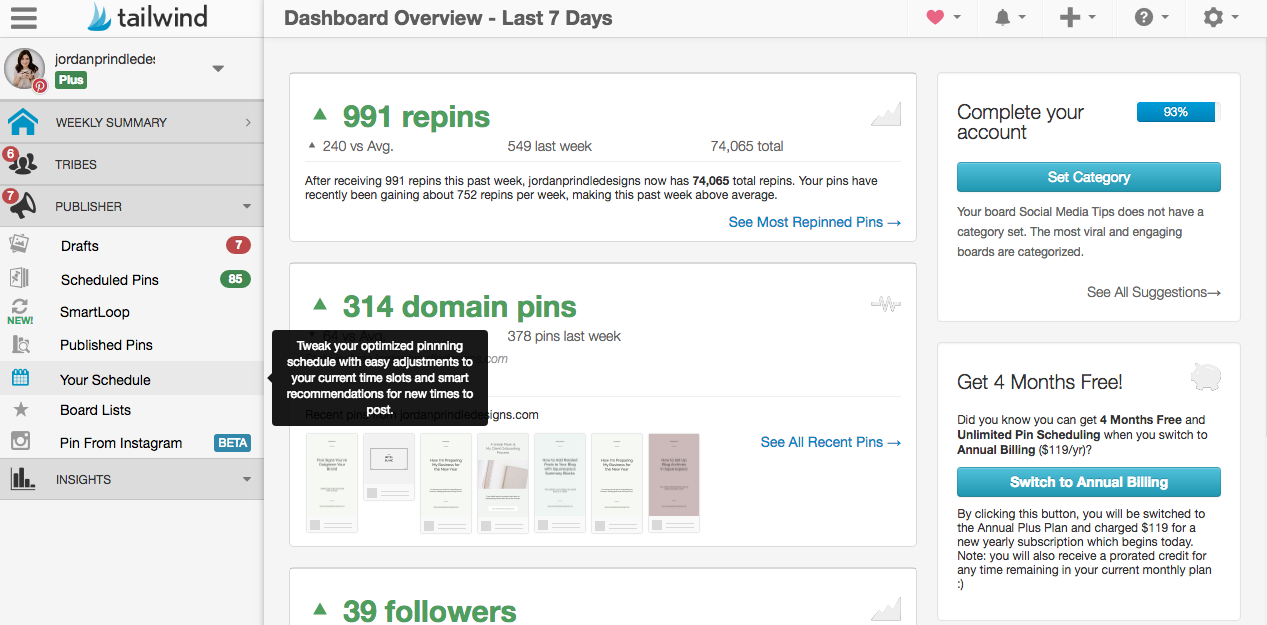This screenshot has width=1267, height=625.
Task: Click the Your Schedule calendar icon
Action: coord(20,378)
